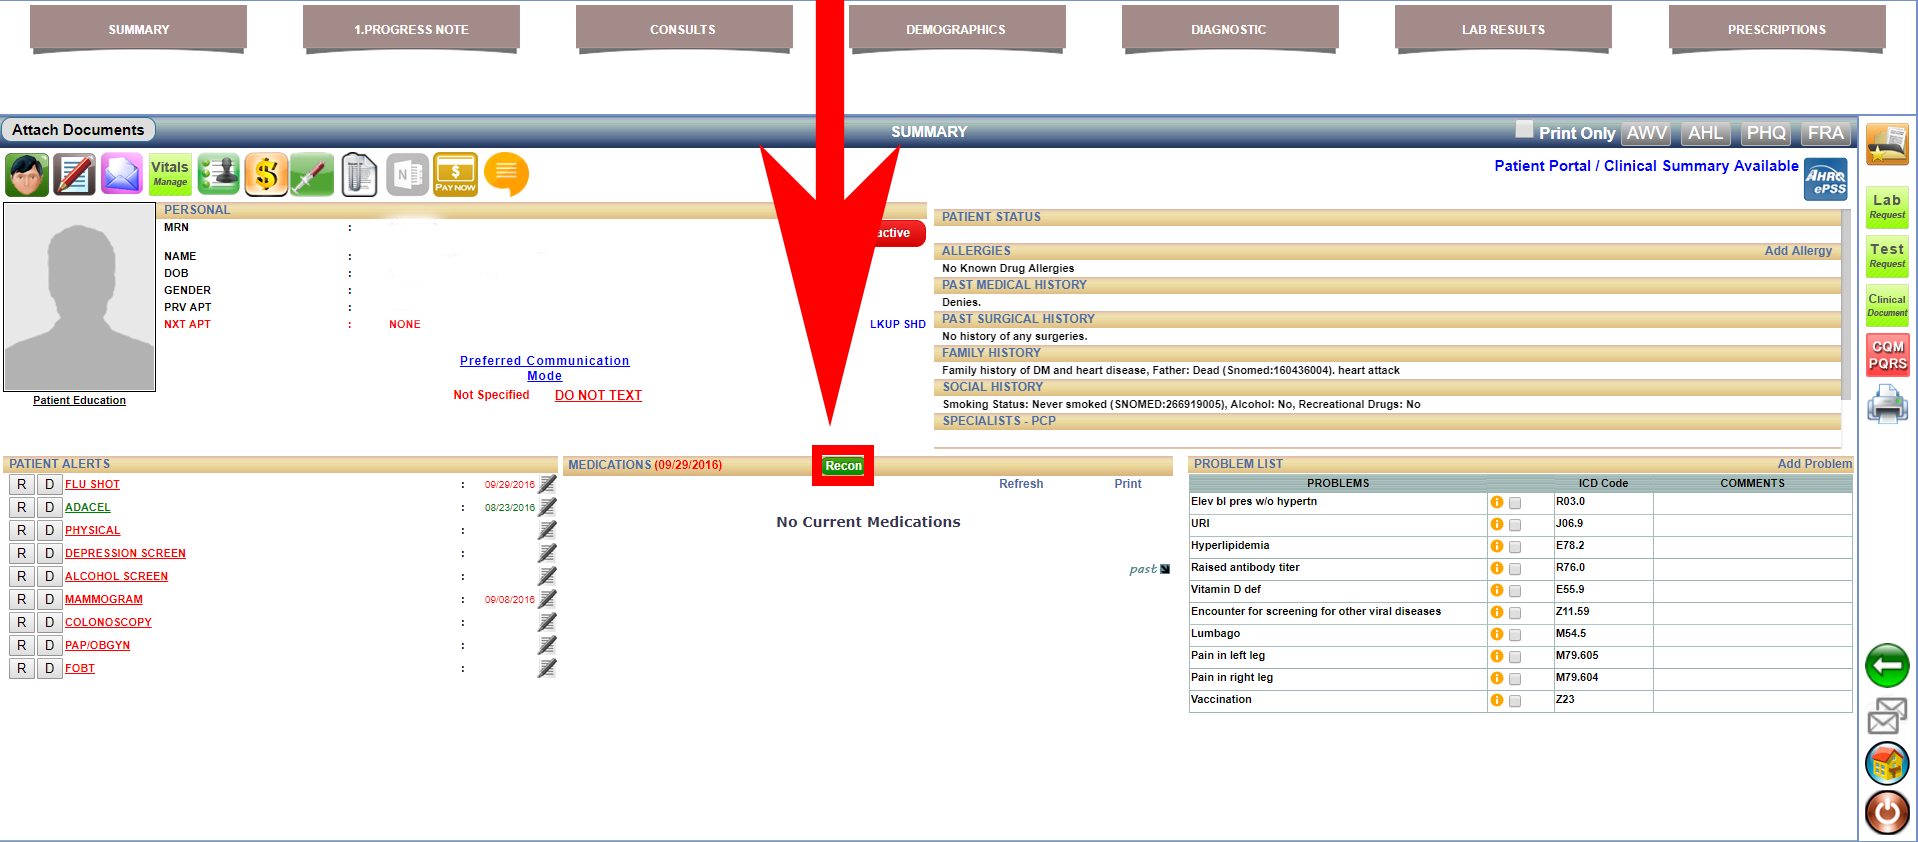This screenshot has height=842, width=1918.
Task: Click the red power logout icon
Action: 1887,811
